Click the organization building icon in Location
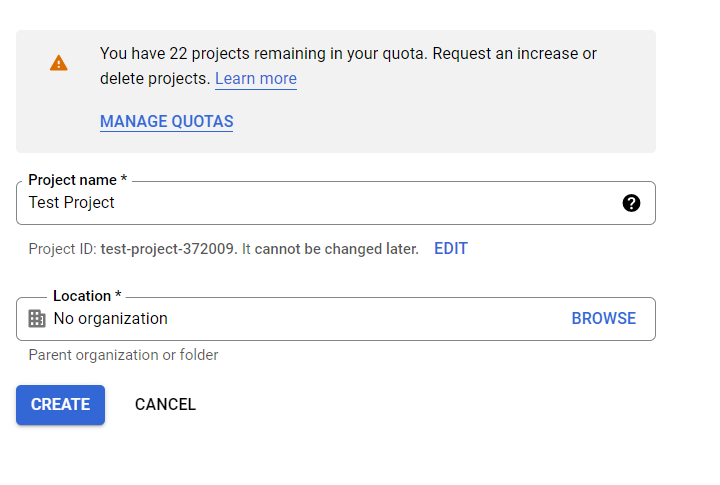This screenshot has width=720, height=485. tap(37, 319)
